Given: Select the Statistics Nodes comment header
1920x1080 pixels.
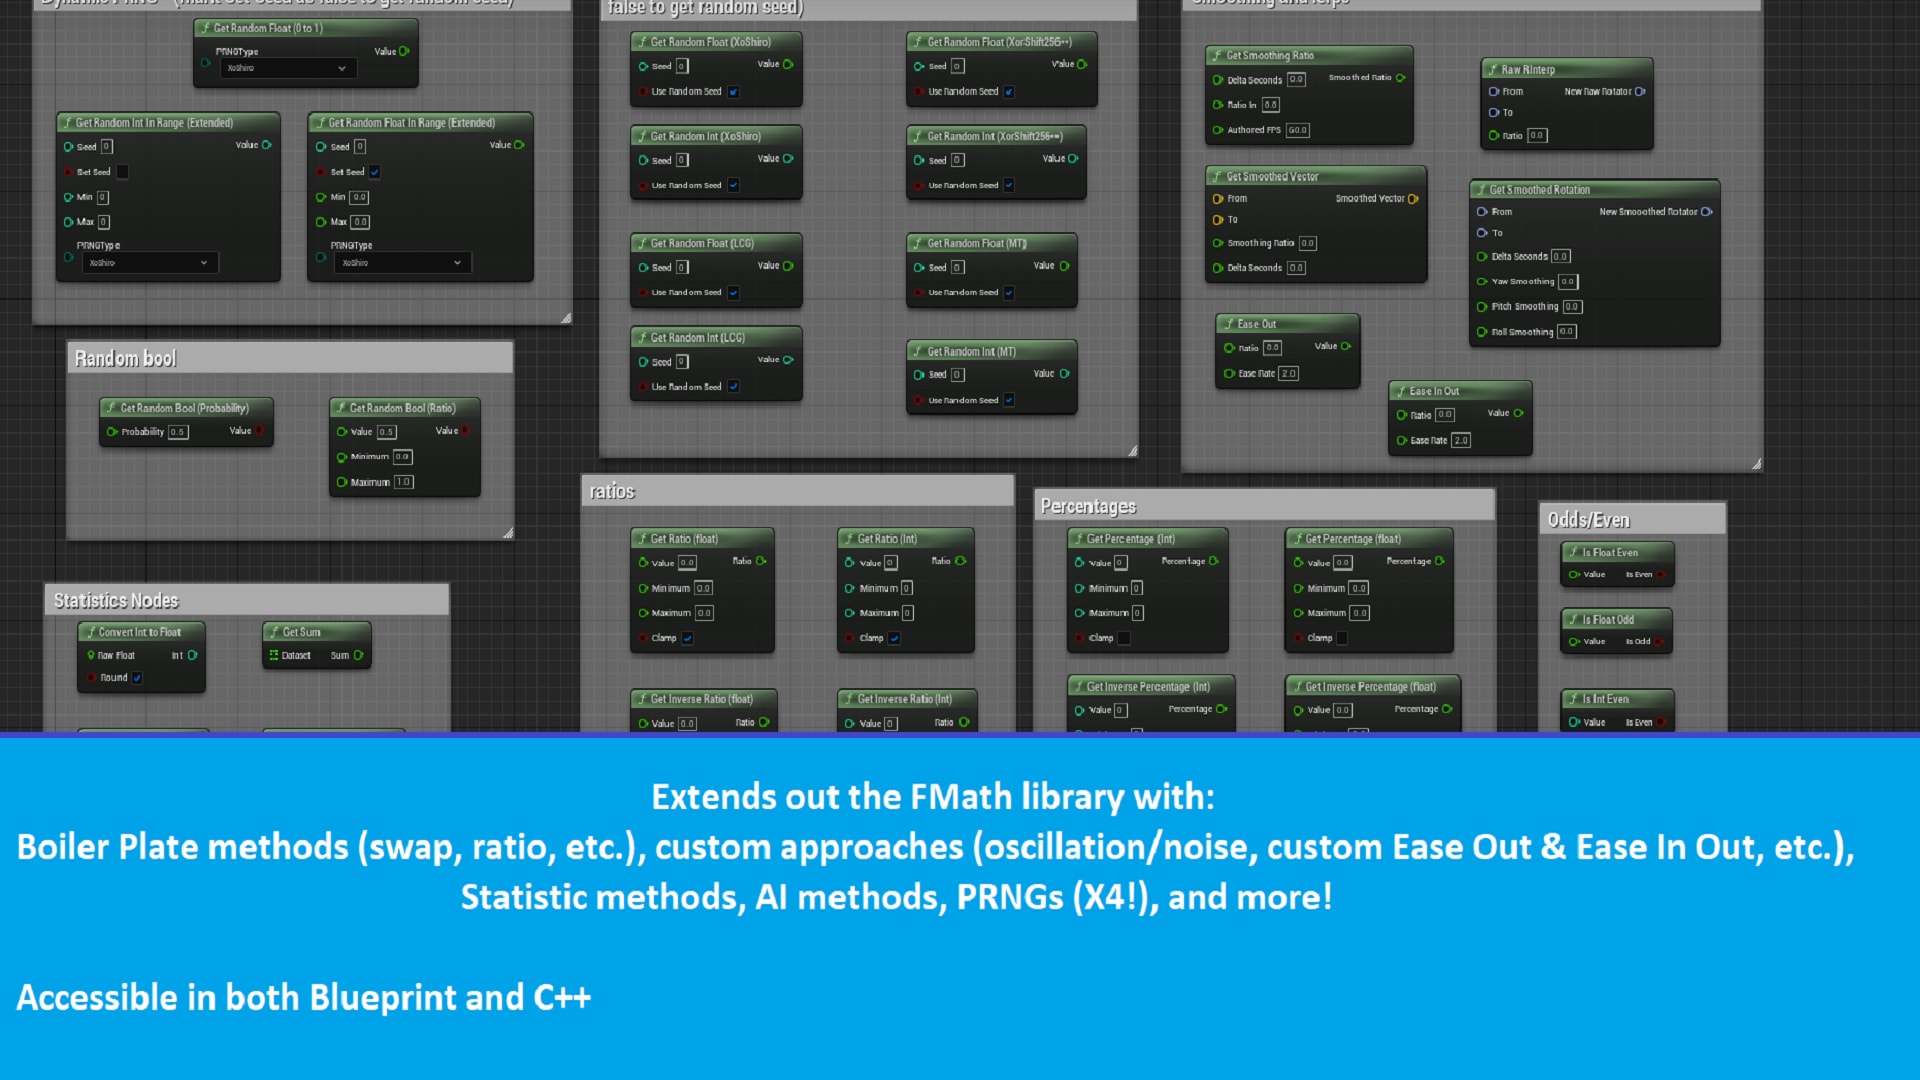Looking at the screenshot, I should (x=247, y=600).
